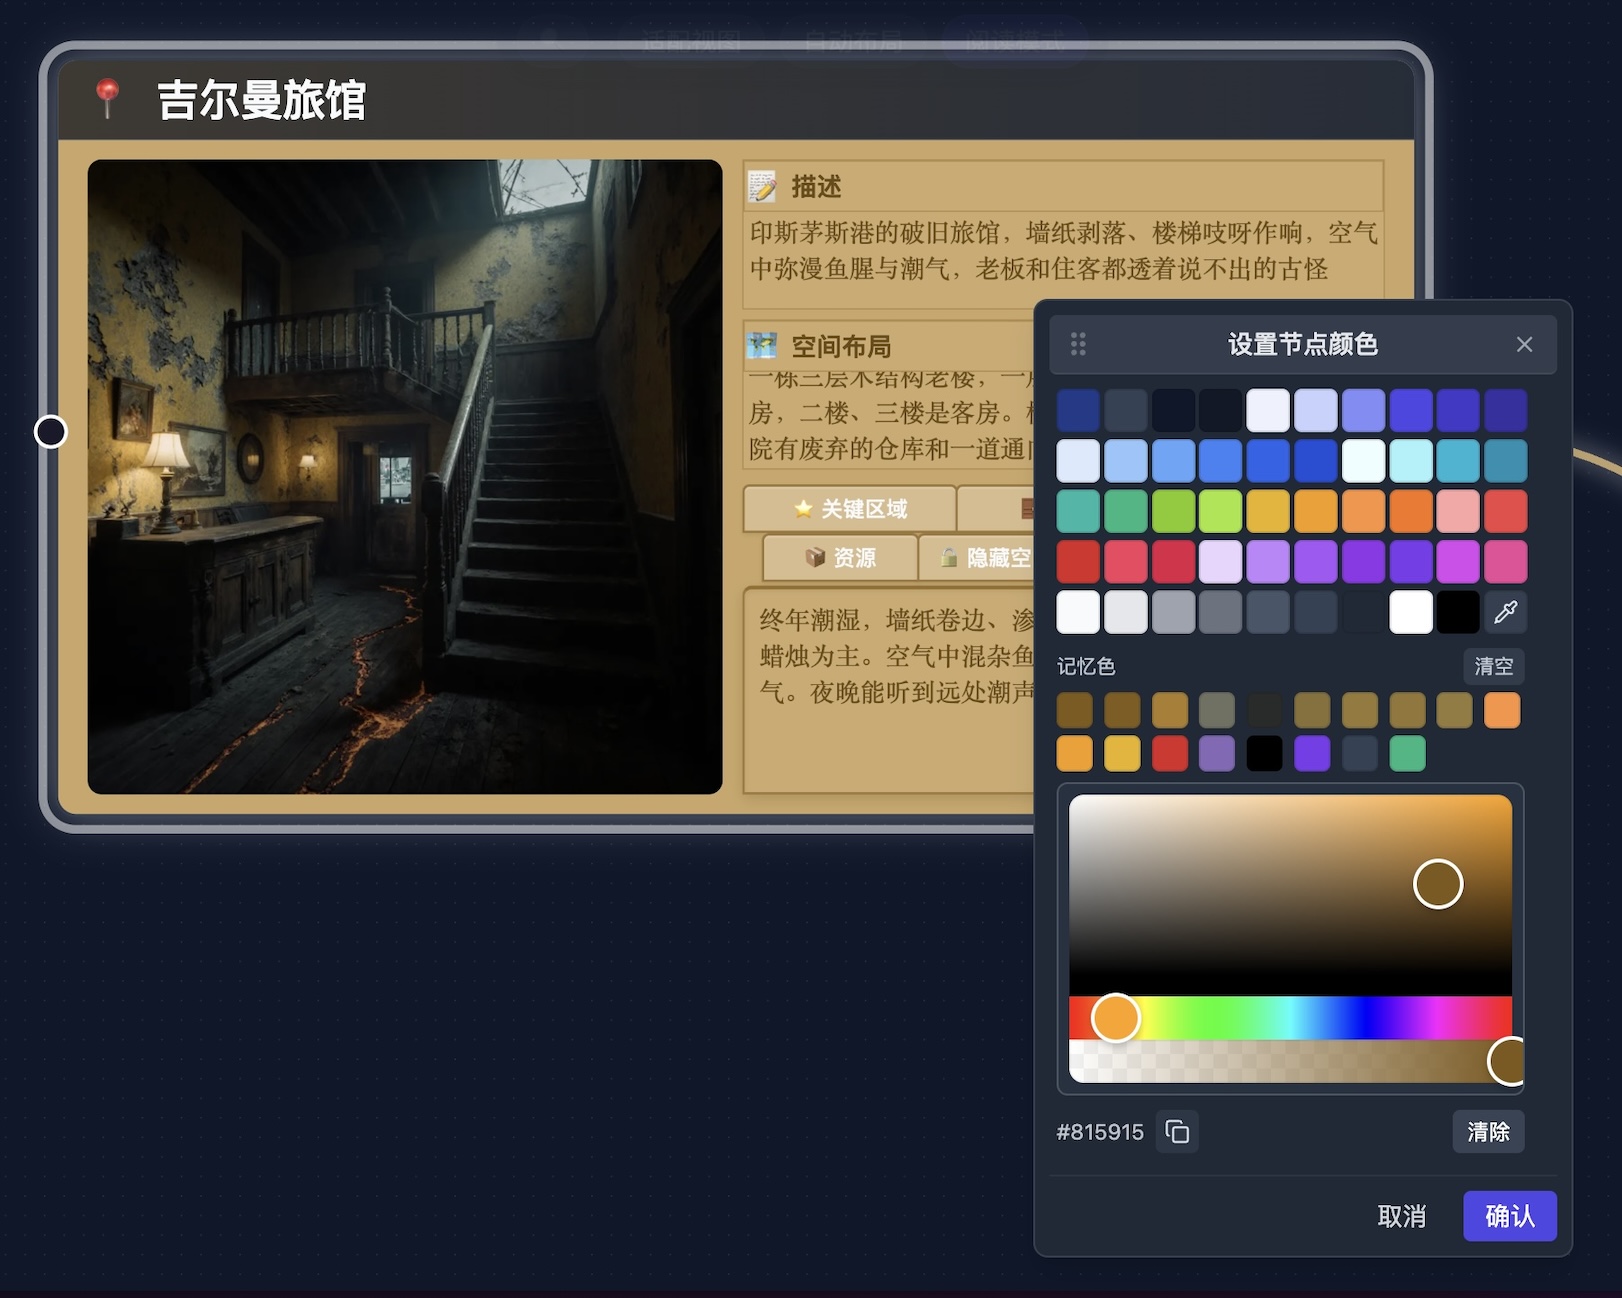Open the staircase hotel image
Screen dimensions: 1622x1298
[405, 477]
